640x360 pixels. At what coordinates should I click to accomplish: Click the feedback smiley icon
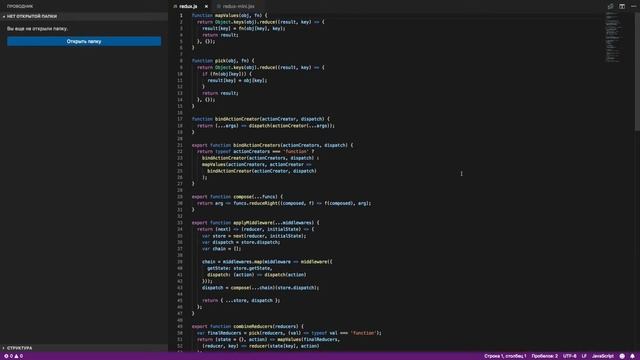tap(622, 356)
